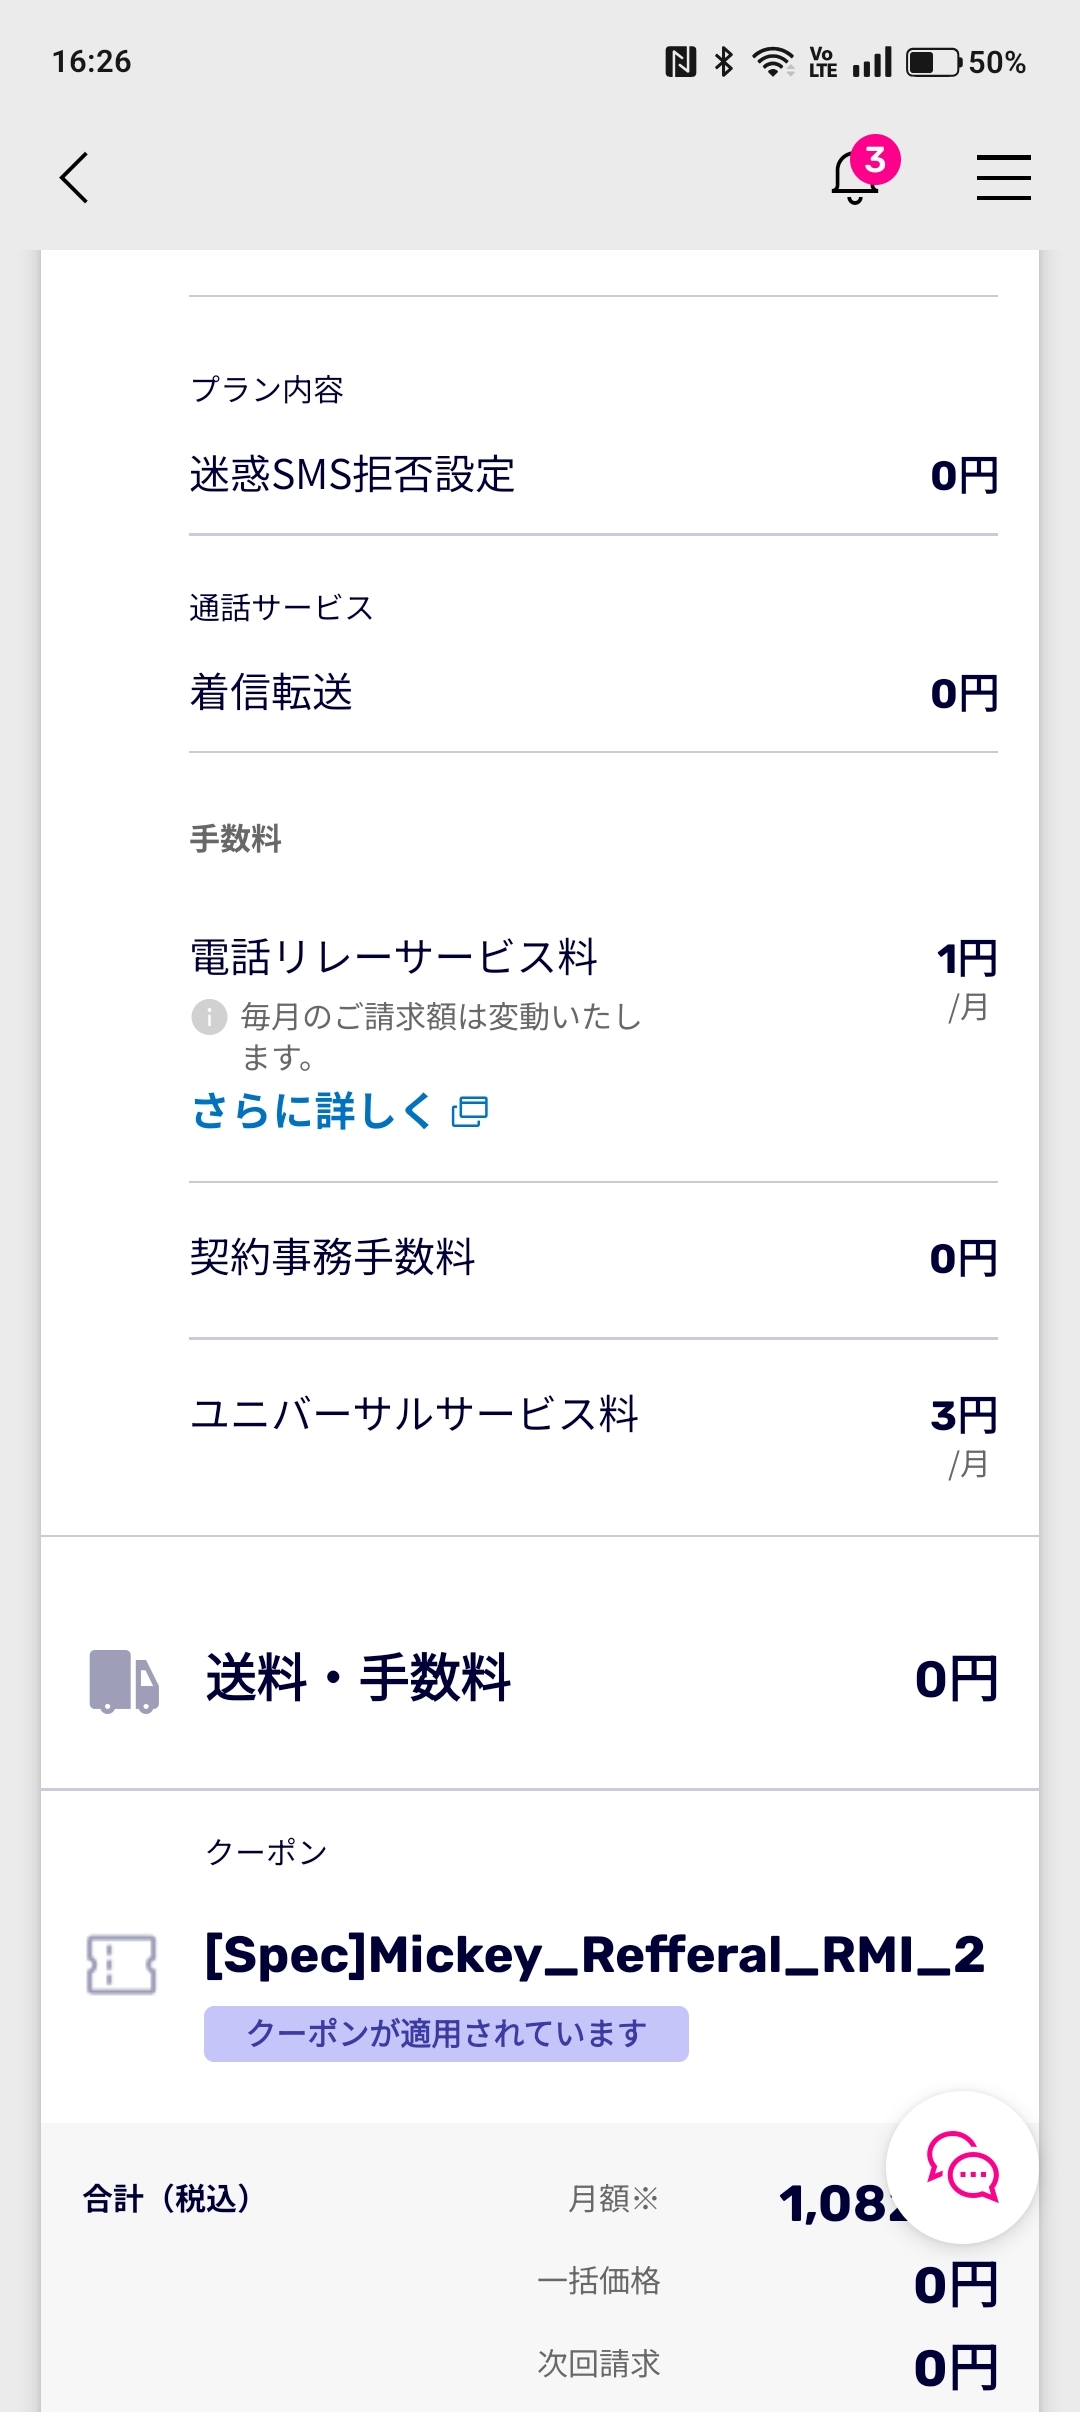Tap the info icon beside 毎月のご請求額

pos(209,1017)
